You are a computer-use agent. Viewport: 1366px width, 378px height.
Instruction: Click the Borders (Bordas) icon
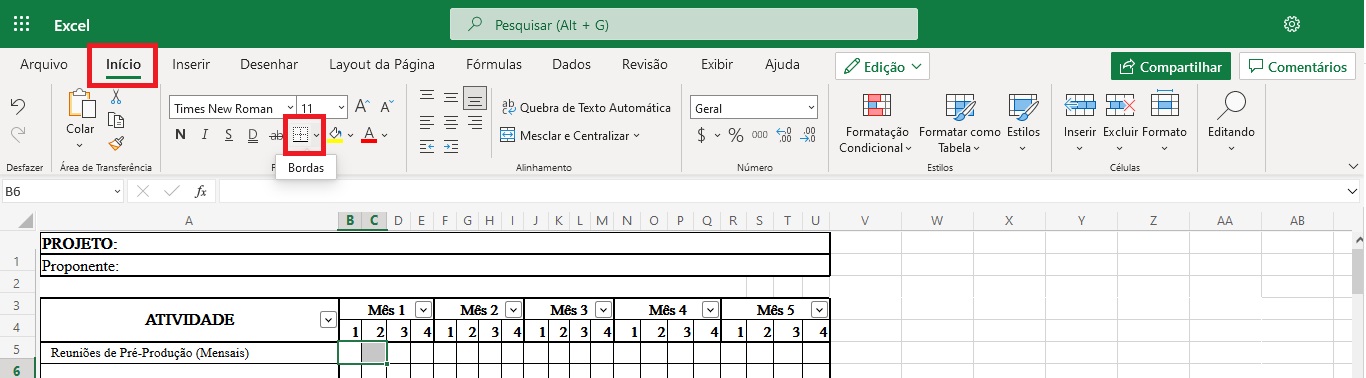(300, 135)
